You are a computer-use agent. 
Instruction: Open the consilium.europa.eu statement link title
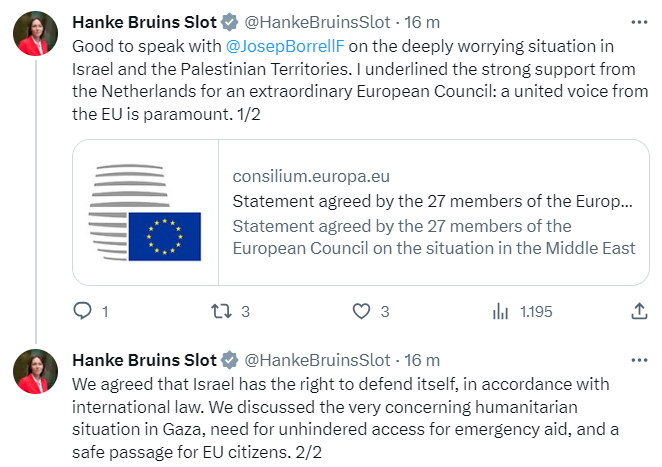pyautogui.click(x=432, y=201)
